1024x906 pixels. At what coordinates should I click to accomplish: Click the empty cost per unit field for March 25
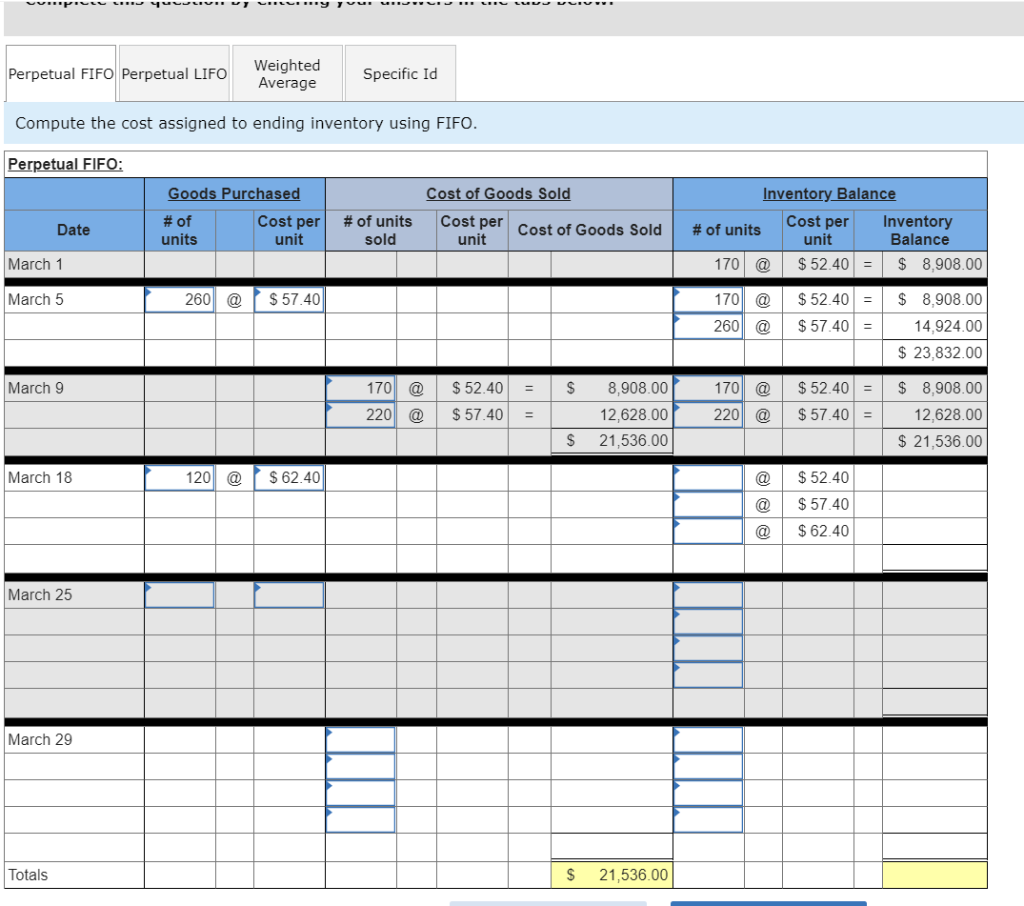(x=289, y=594)
